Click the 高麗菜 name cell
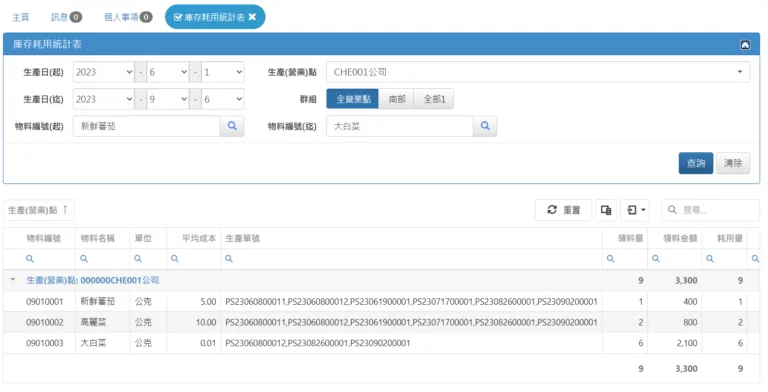 tap(93, 322)
